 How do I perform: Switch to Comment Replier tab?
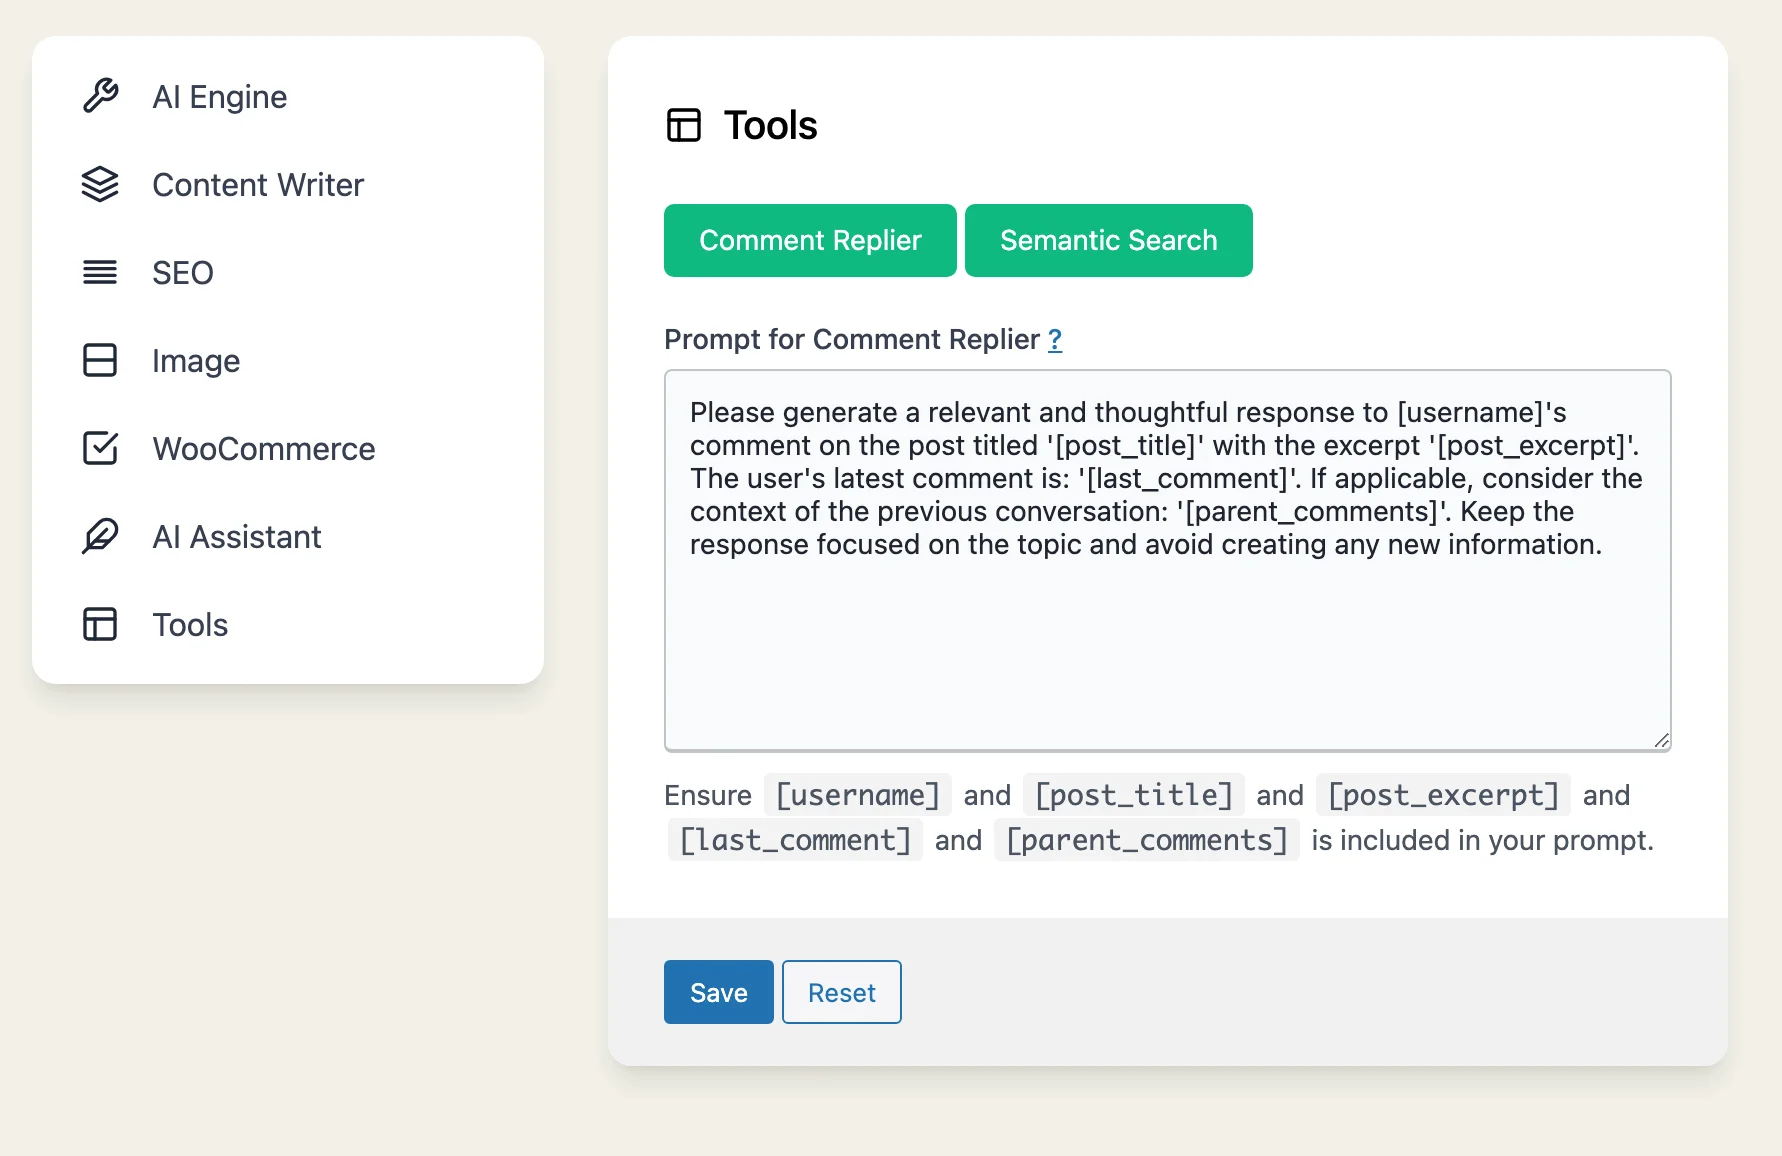click(810, 240)
